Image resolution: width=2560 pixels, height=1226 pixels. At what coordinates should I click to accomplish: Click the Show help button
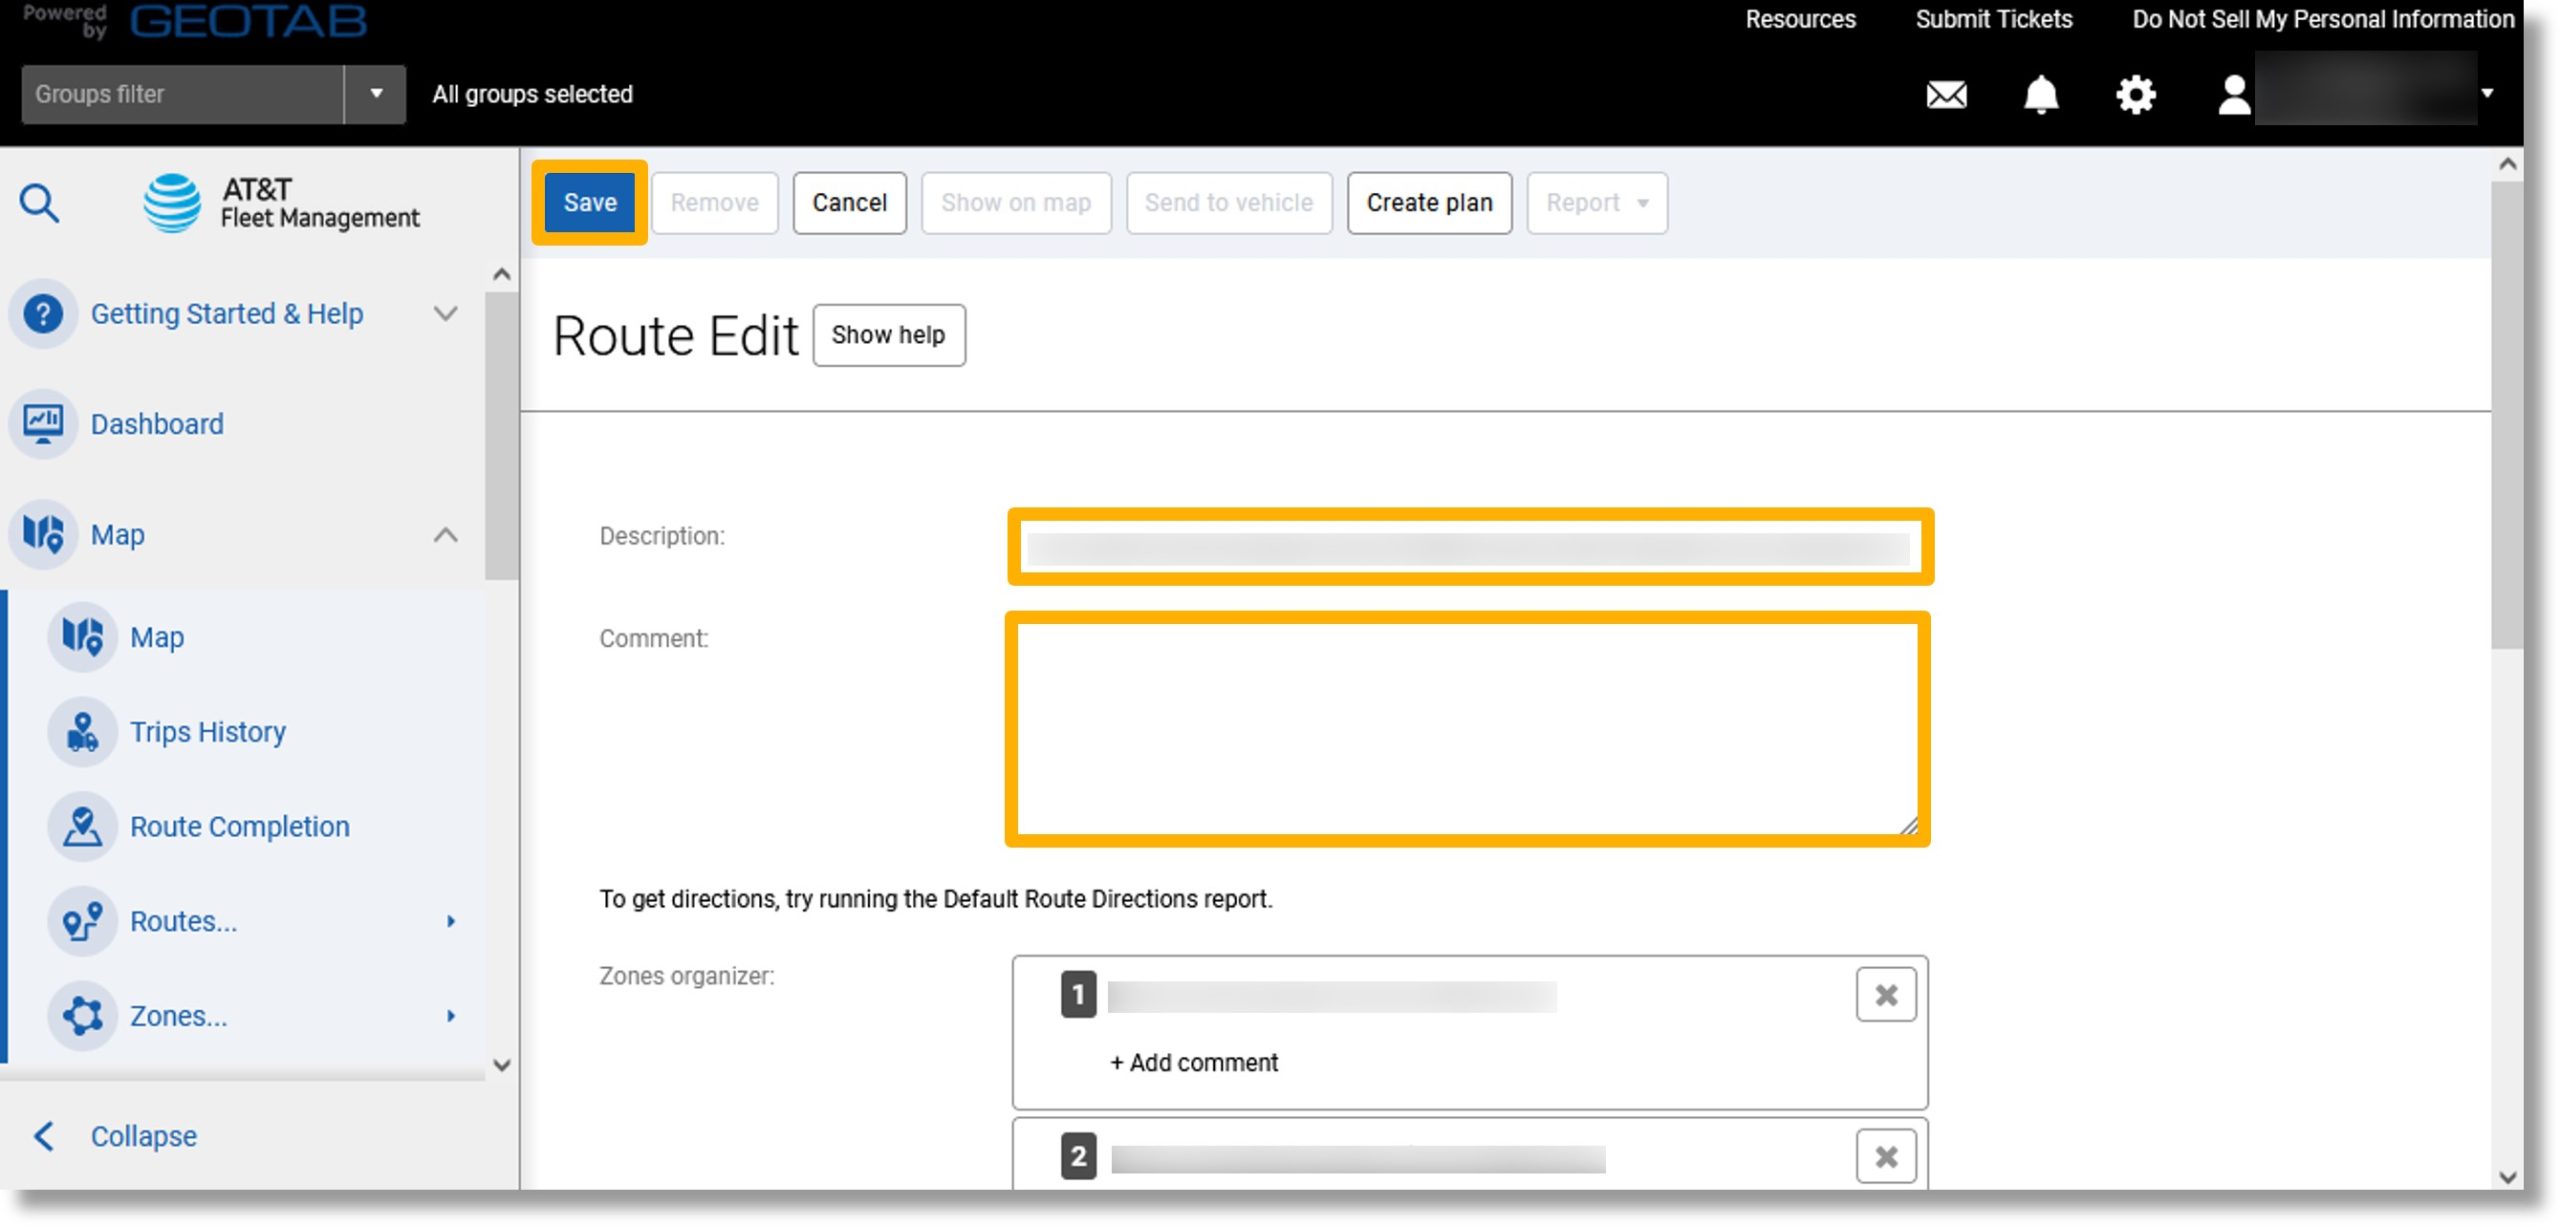[x=888, y=335]
